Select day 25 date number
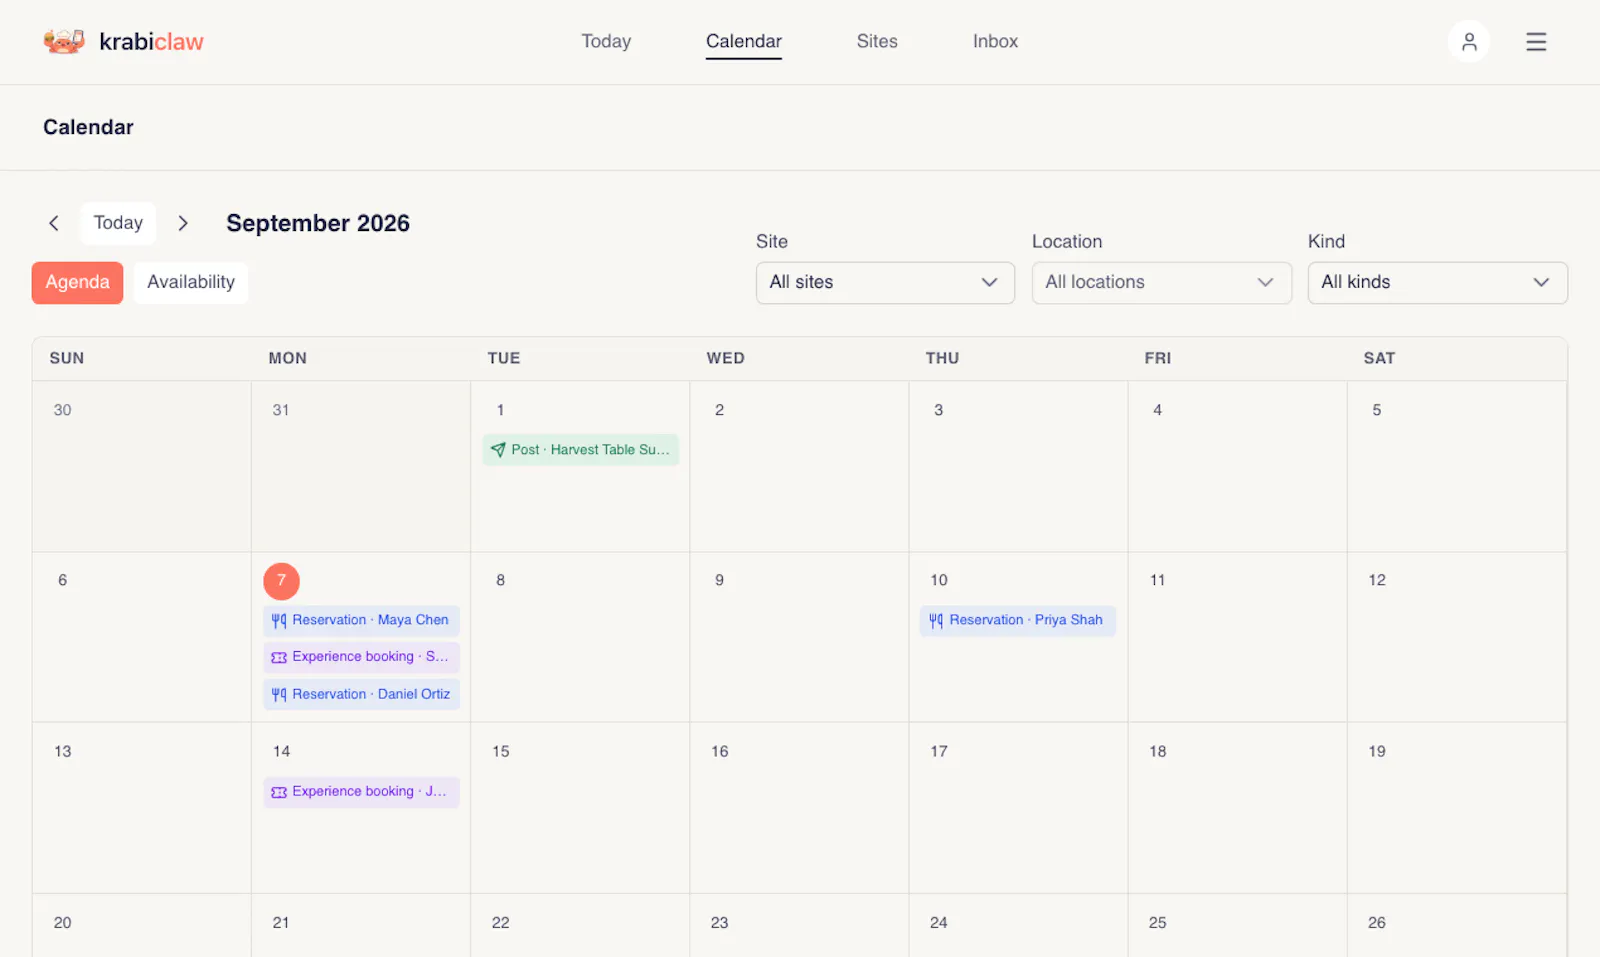This screenshot has width=1600, height=957. click(x=1157, y=923)
